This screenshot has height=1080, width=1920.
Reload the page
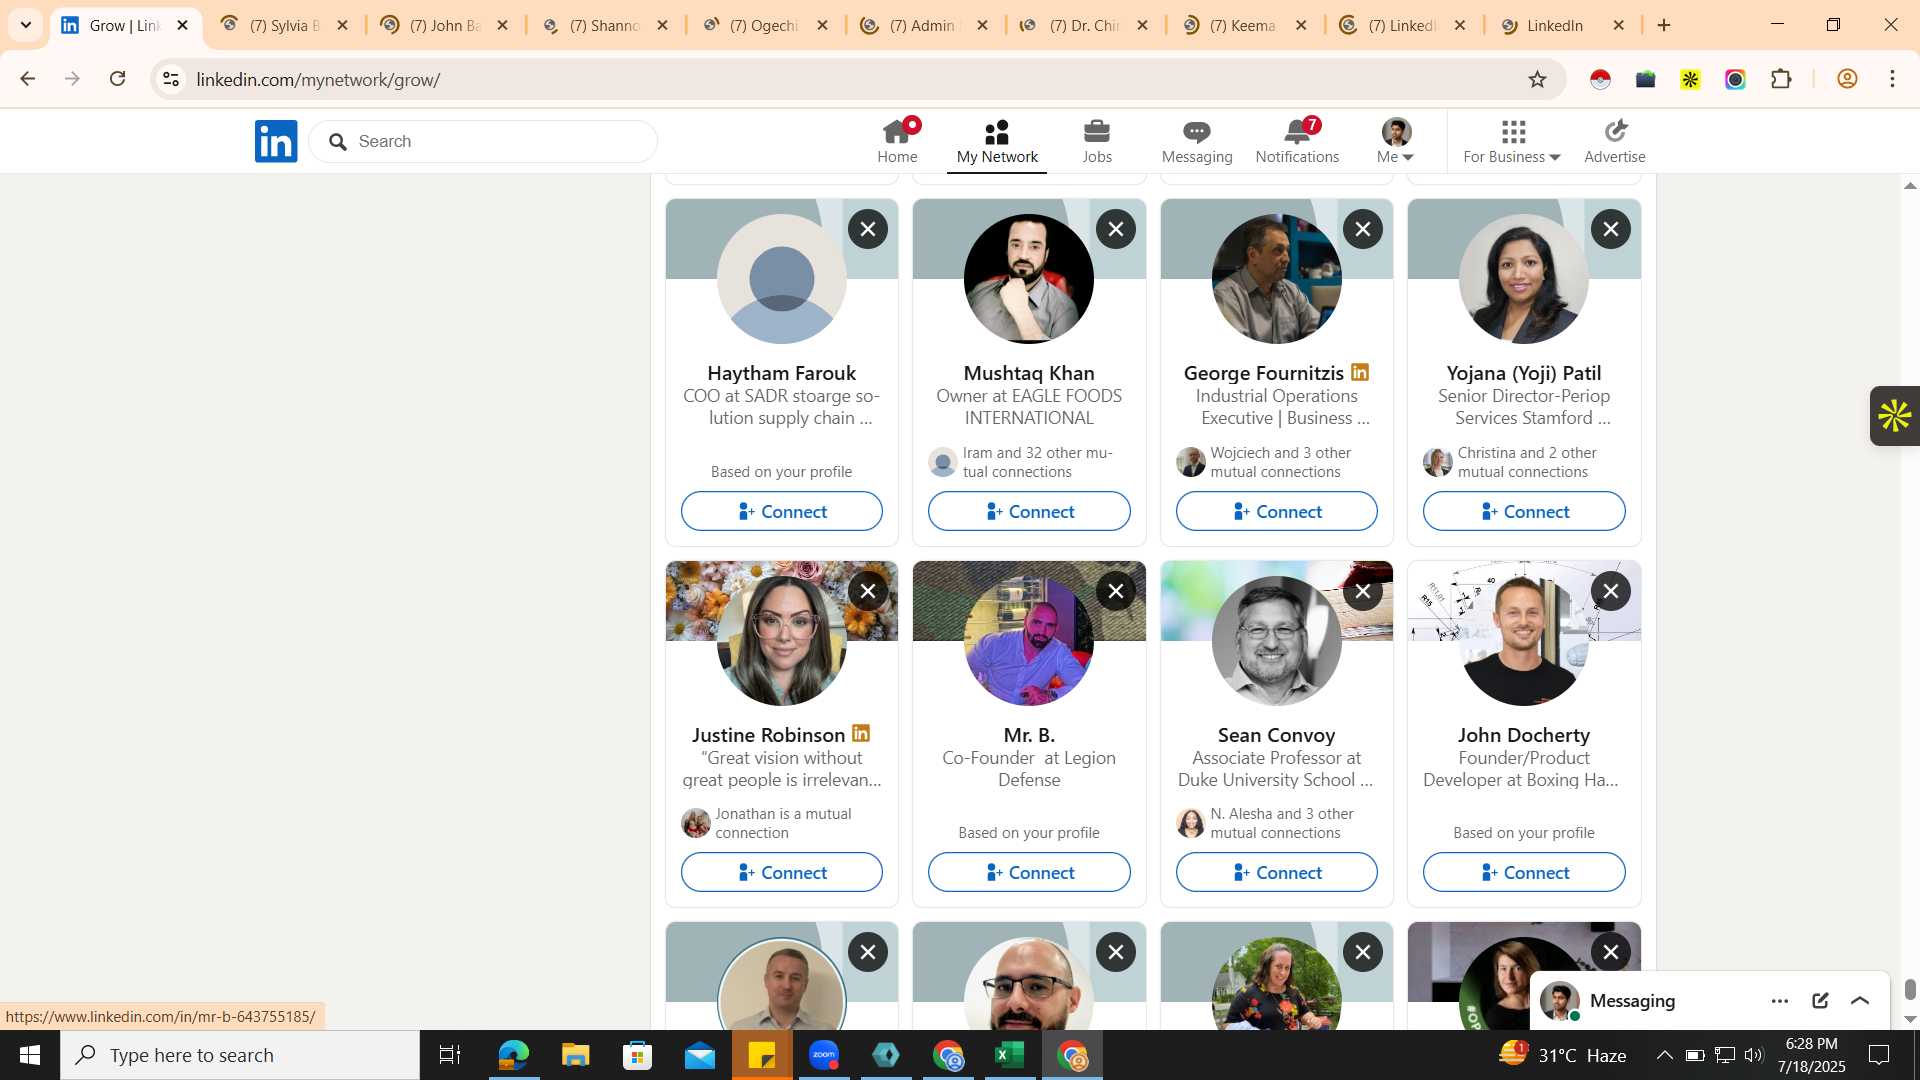117,79
